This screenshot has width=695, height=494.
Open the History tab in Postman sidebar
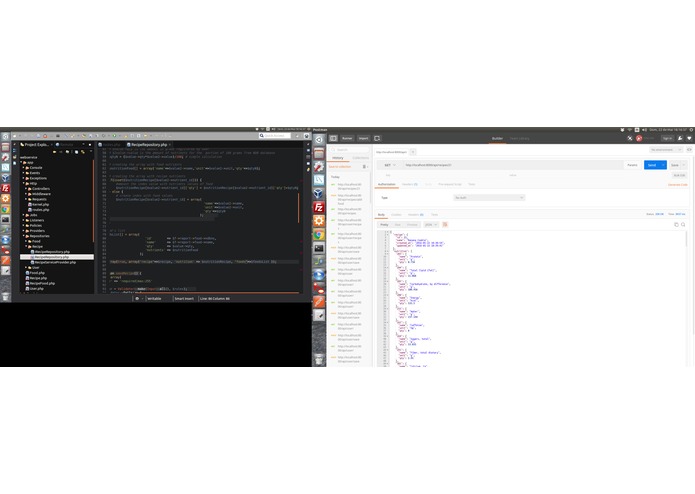338,158
